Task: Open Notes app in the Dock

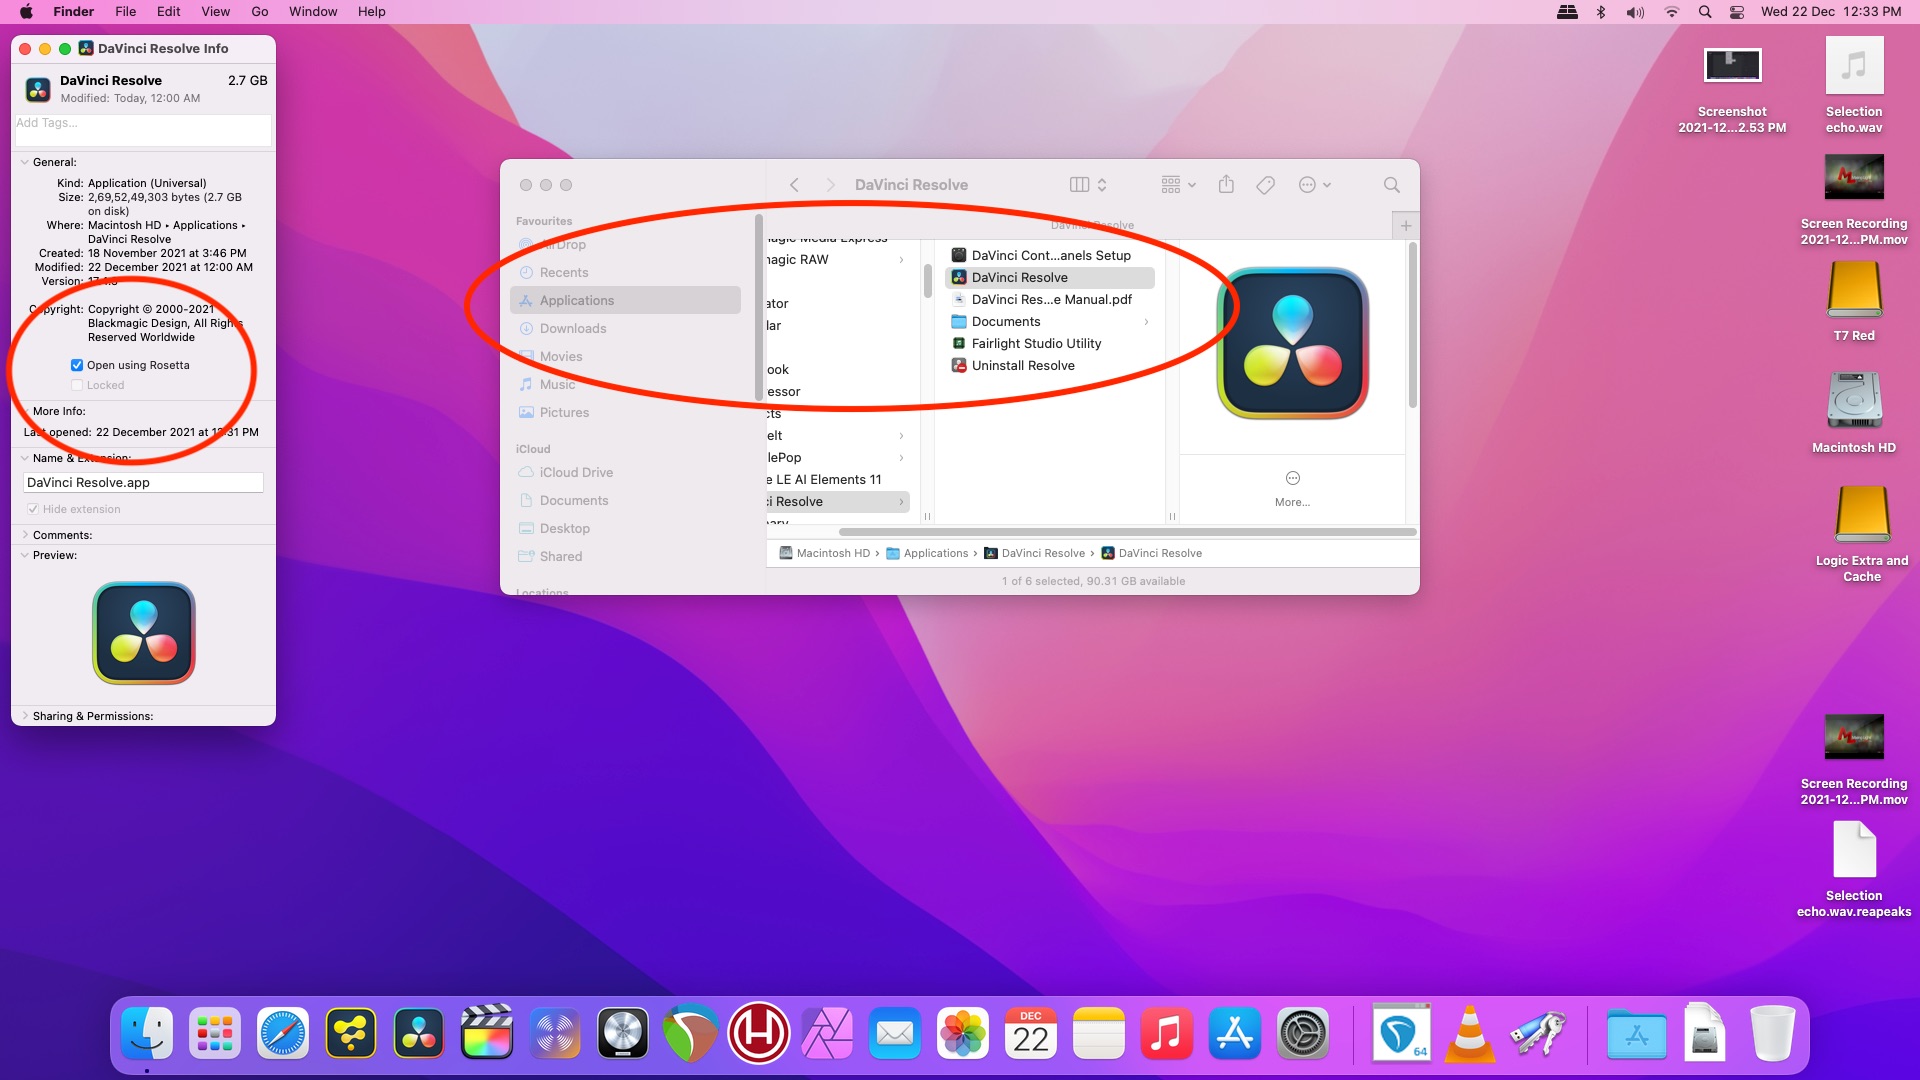Action: point(1099,1033)
